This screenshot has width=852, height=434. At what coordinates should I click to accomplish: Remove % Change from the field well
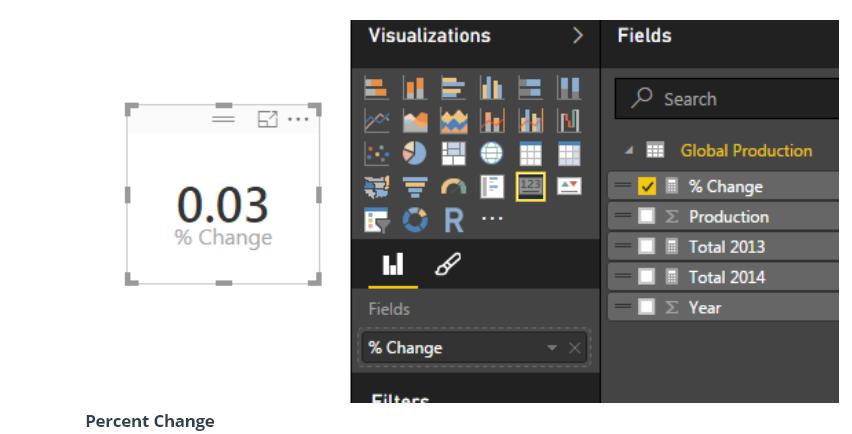[x=574, y=348]
